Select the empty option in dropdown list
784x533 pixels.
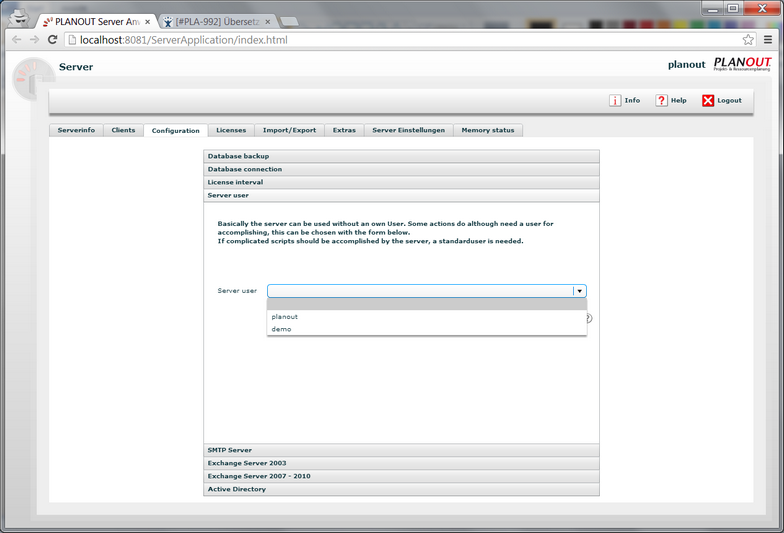tap(427, 304)
